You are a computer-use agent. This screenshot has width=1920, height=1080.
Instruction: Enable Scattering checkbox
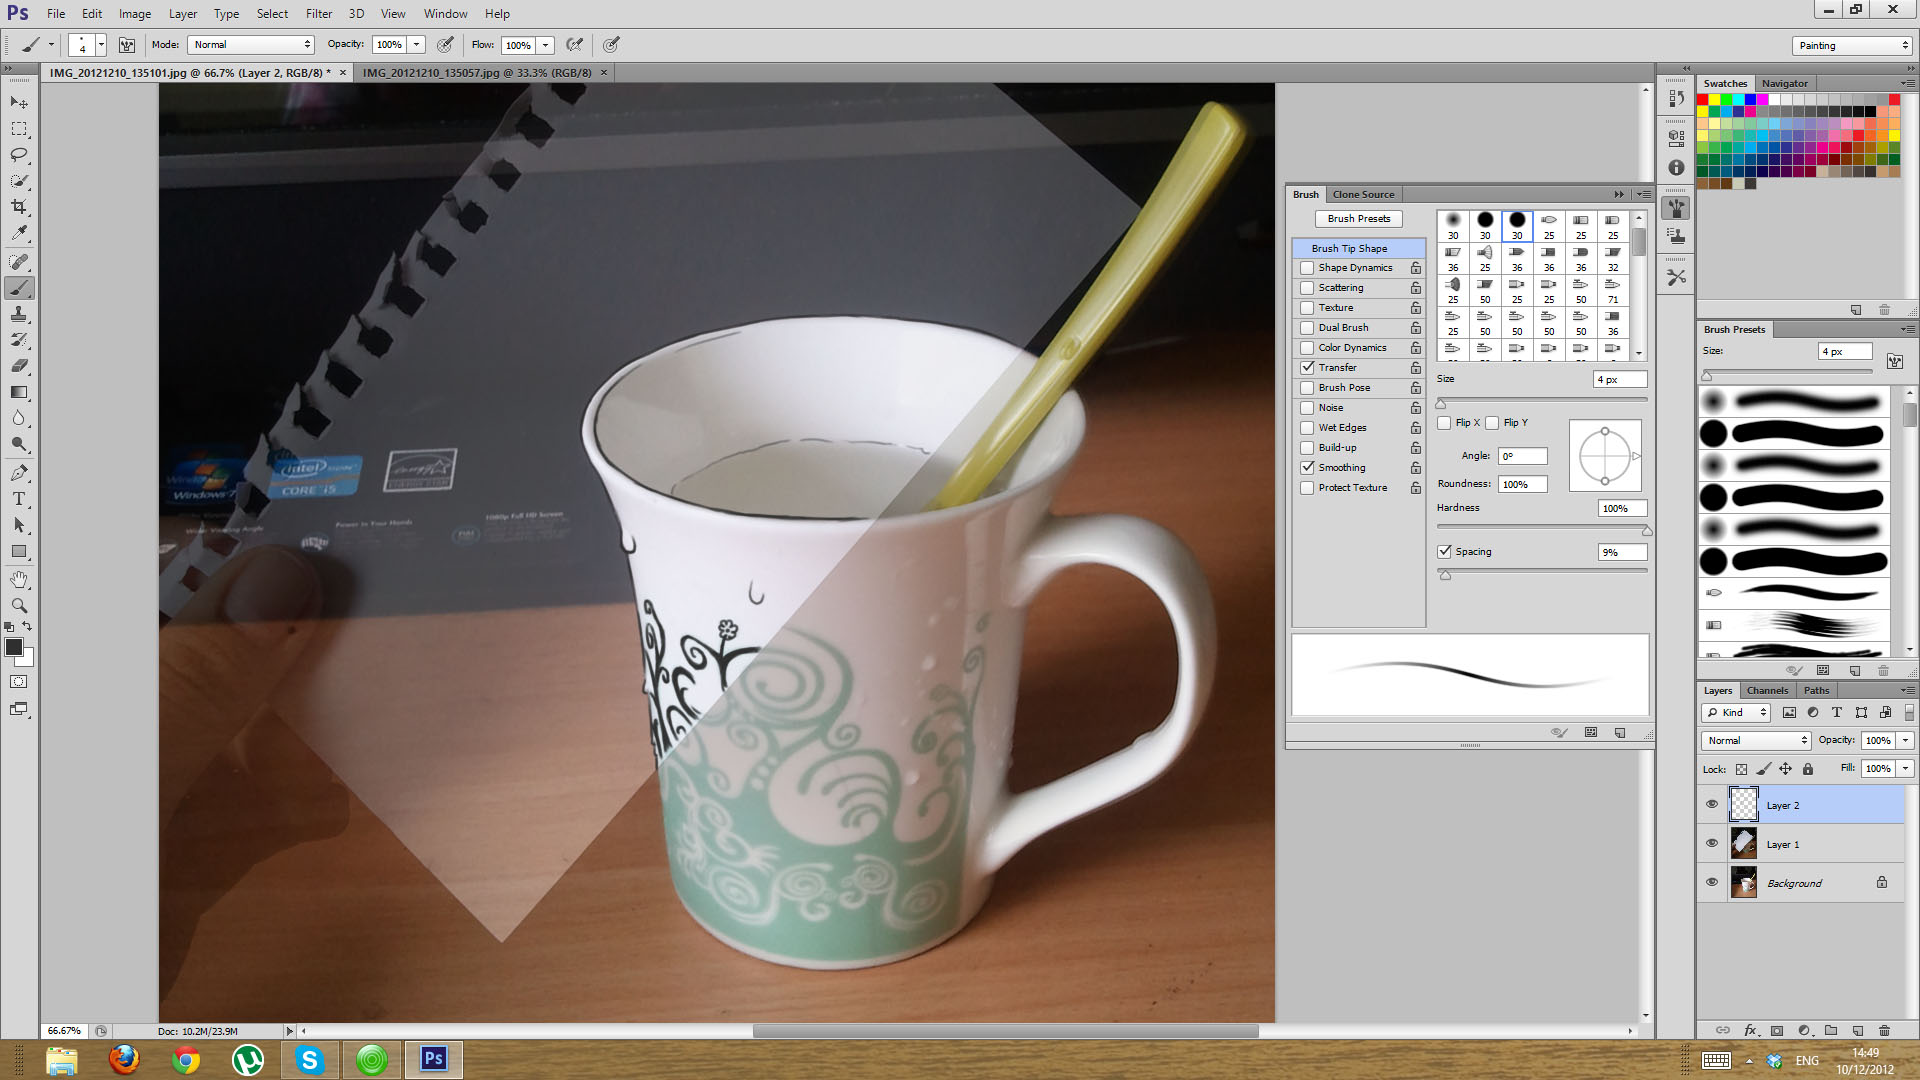click(x=1307, y=288)
